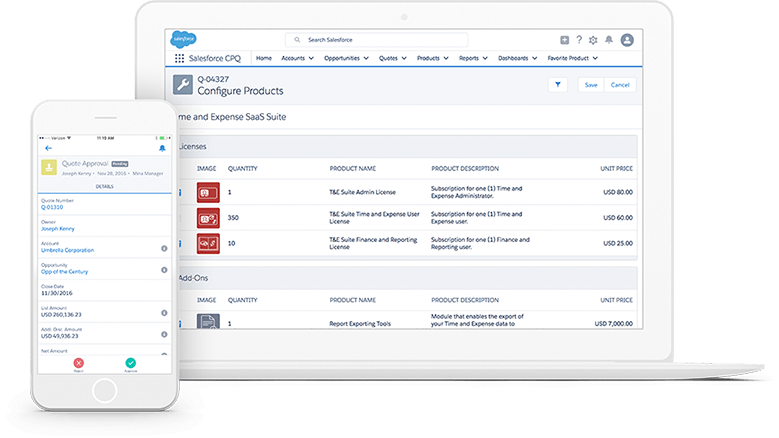Click the USD 80.00 unit price
Image resolution: width=779 pixels, height=438 pixels.
coord(618,192)
